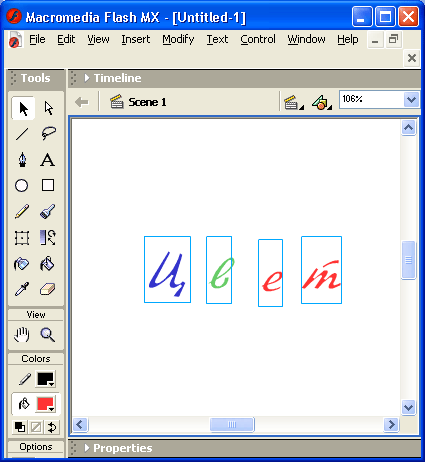This screenshot has height=462, width=425.
Task: Open the Modify menu
Action: [x=178, y=39]
